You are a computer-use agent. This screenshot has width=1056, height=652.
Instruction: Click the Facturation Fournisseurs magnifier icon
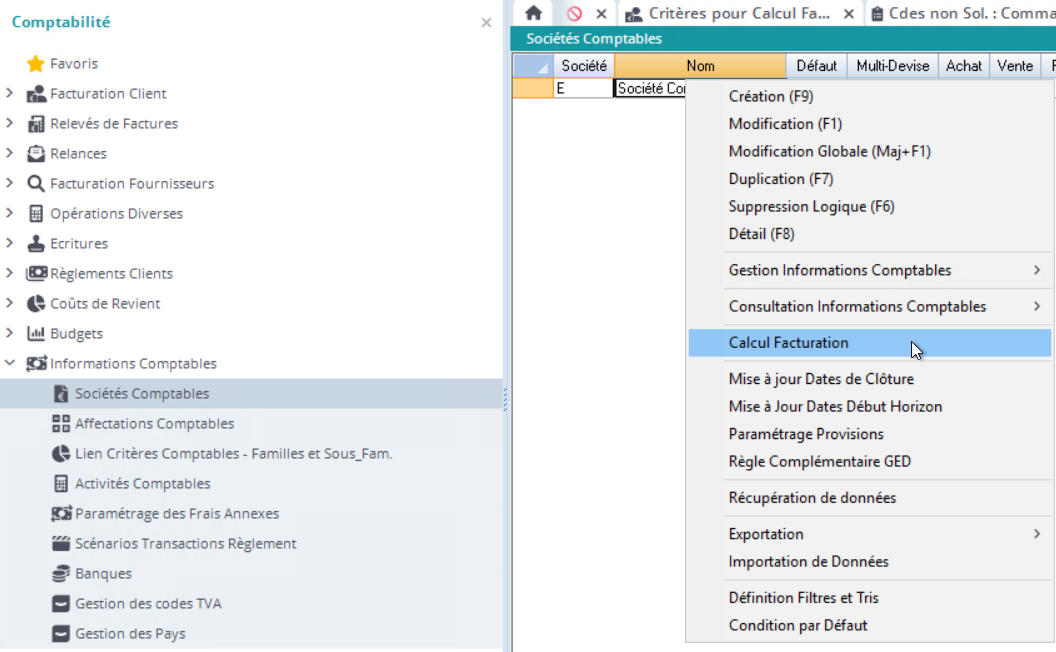tap(36, 184)
